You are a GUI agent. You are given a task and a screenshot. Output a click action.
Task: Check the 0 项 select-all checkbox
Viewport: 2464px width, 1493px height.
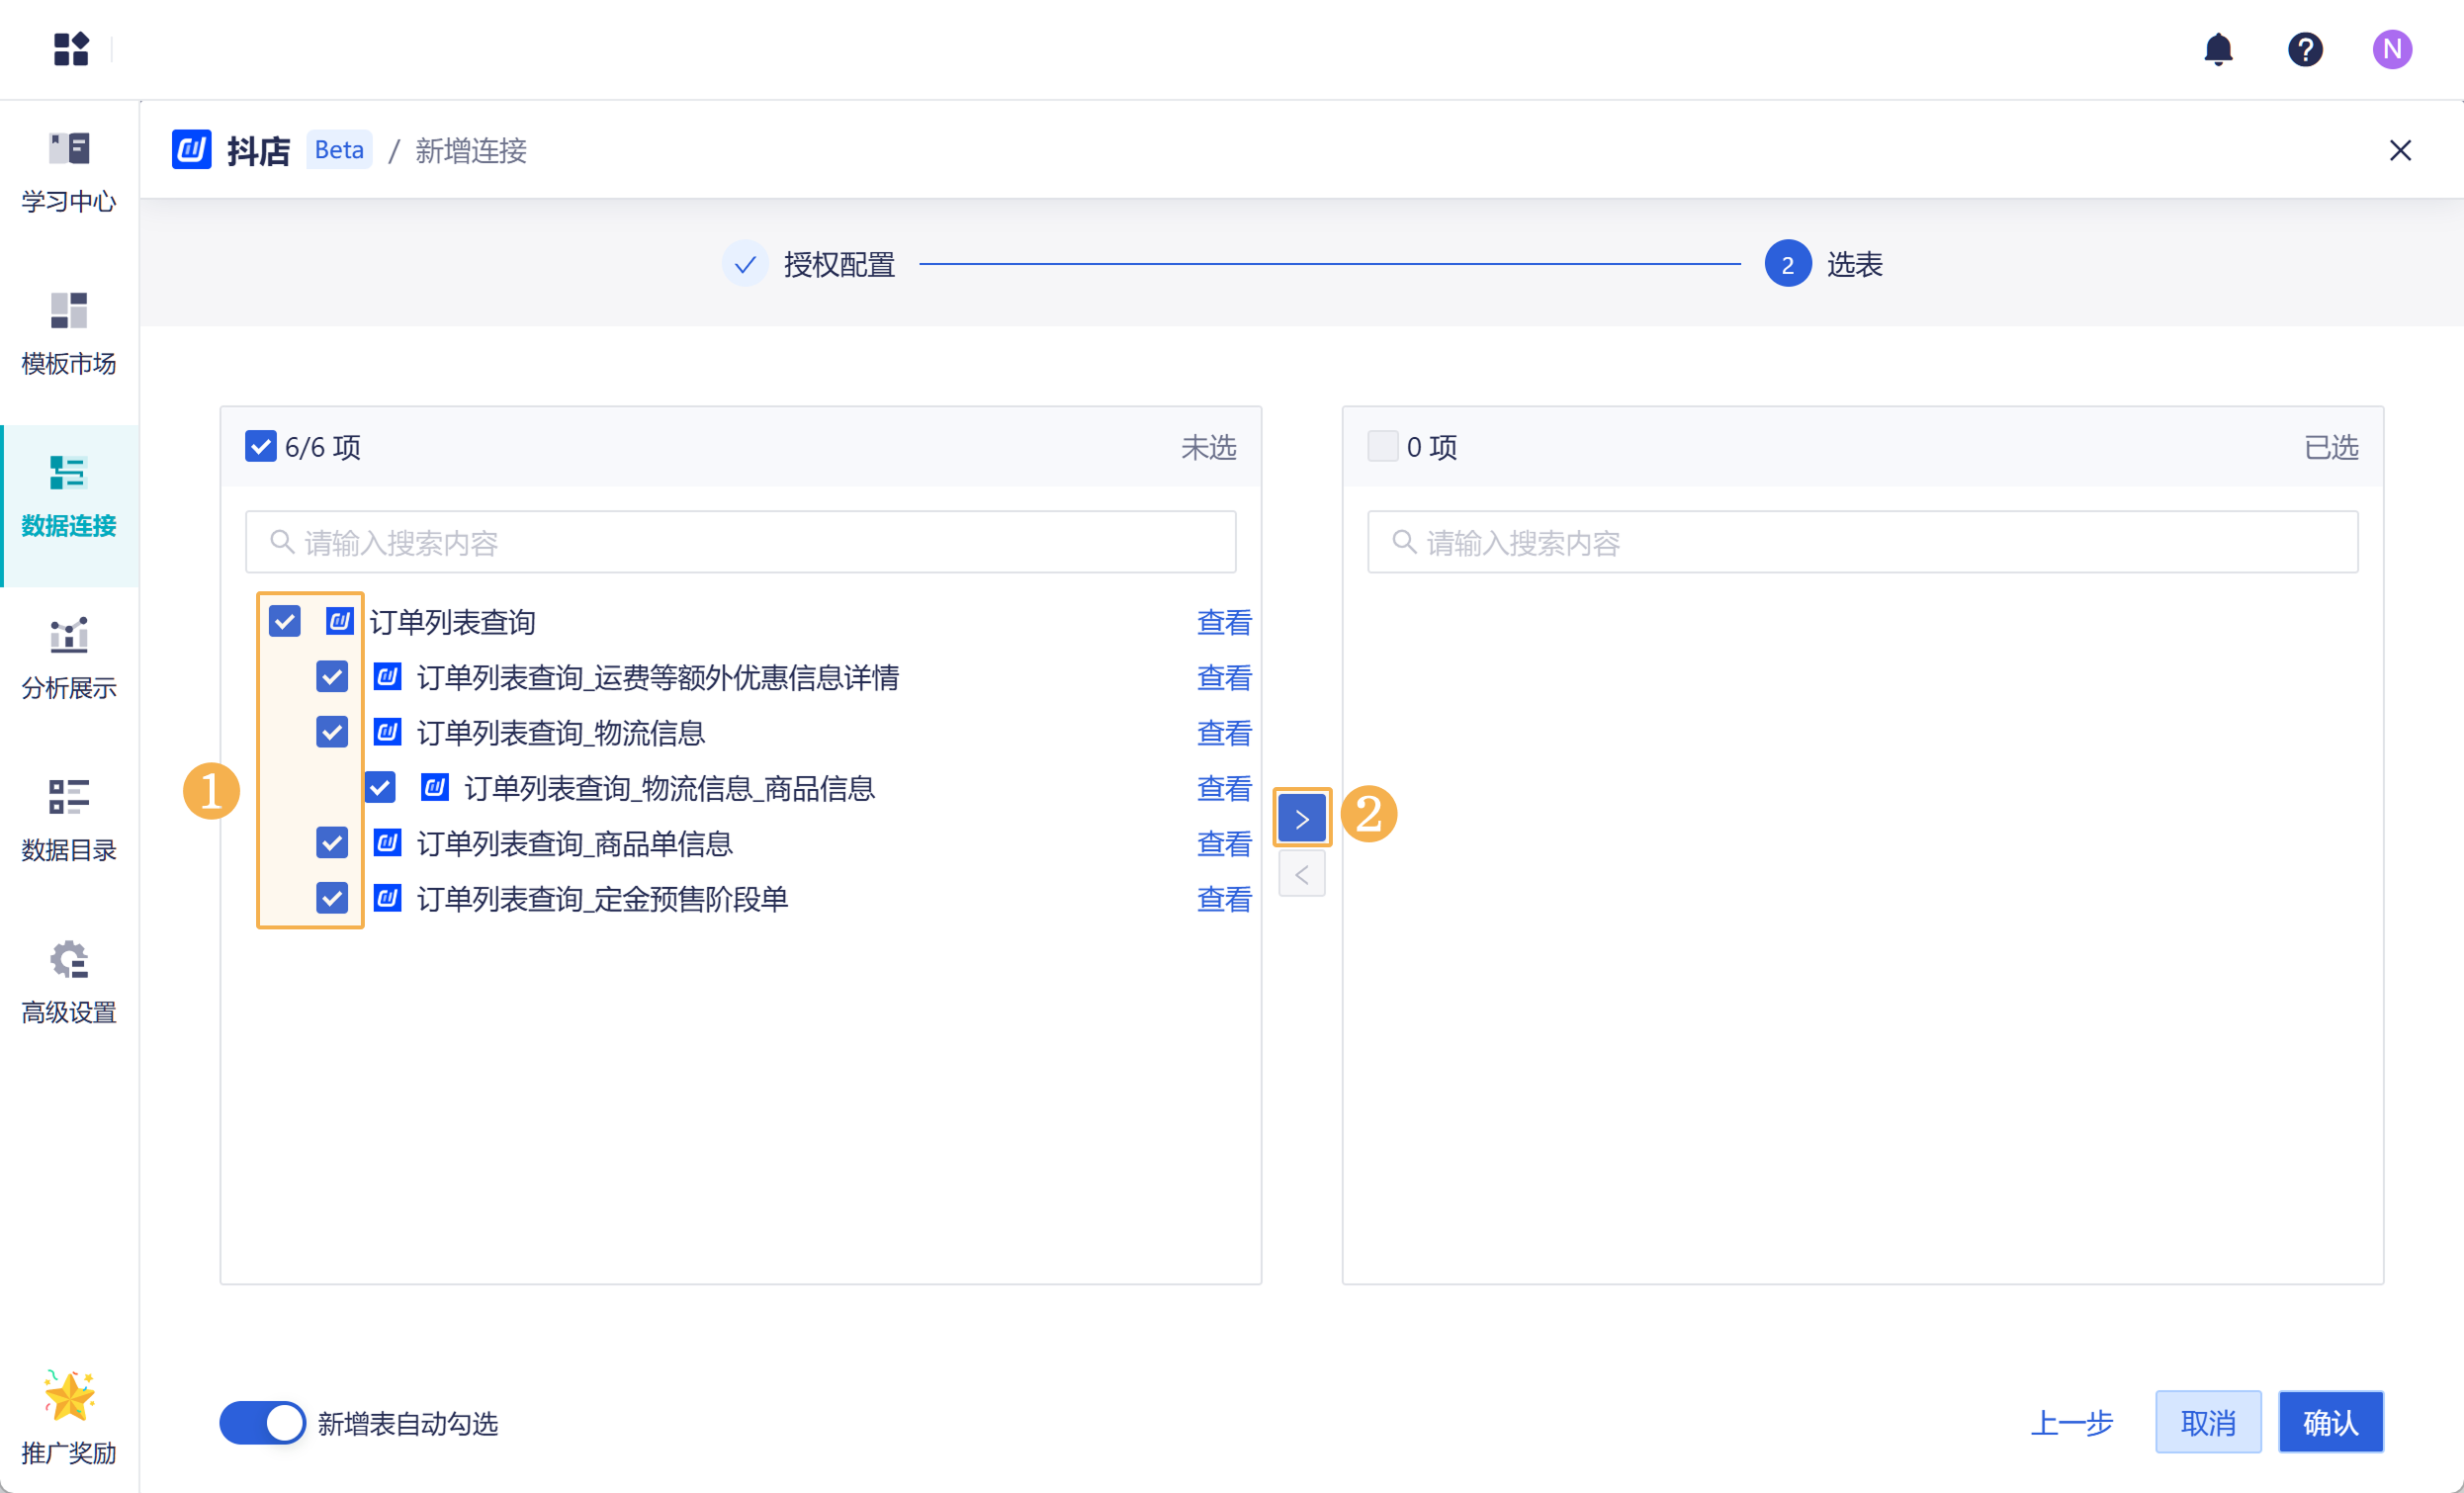pos(1382,446)
